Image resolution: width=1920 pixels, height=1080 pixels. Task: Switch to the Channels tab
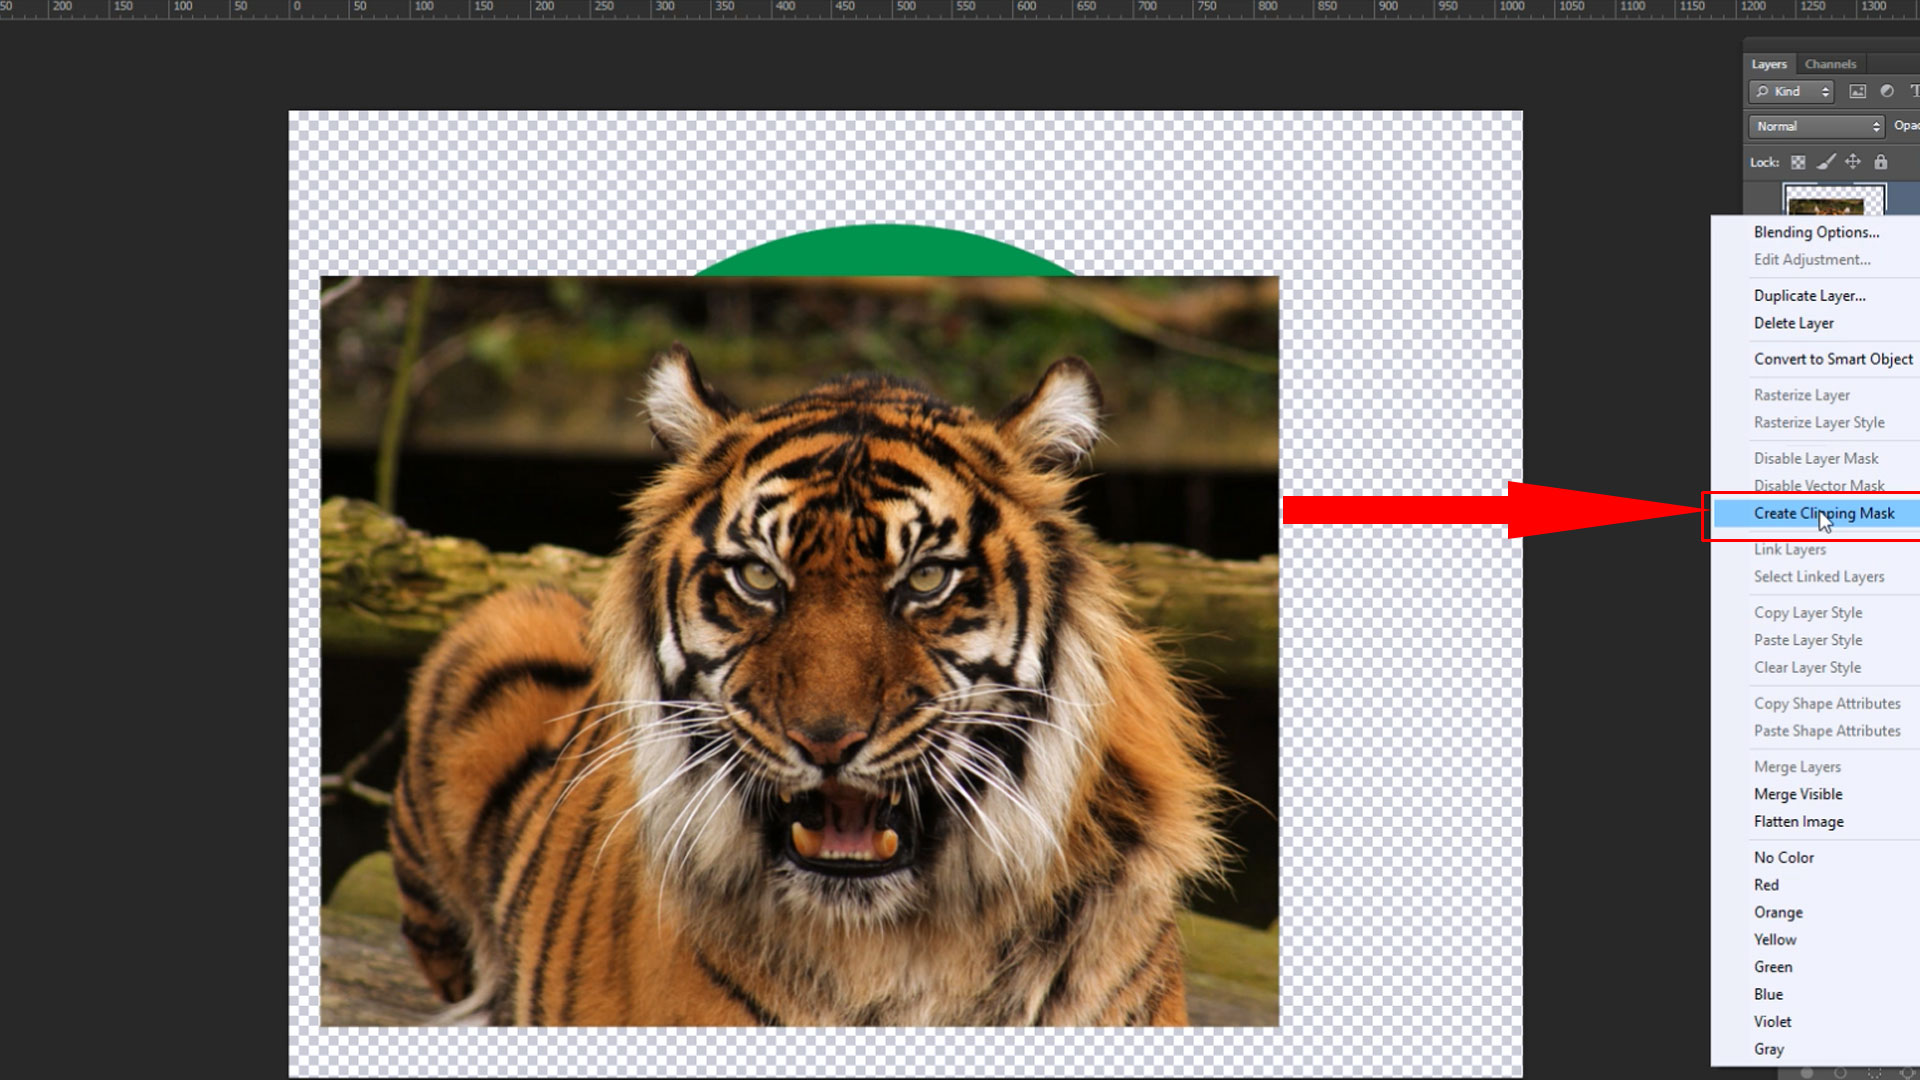tap(1830, 64)
